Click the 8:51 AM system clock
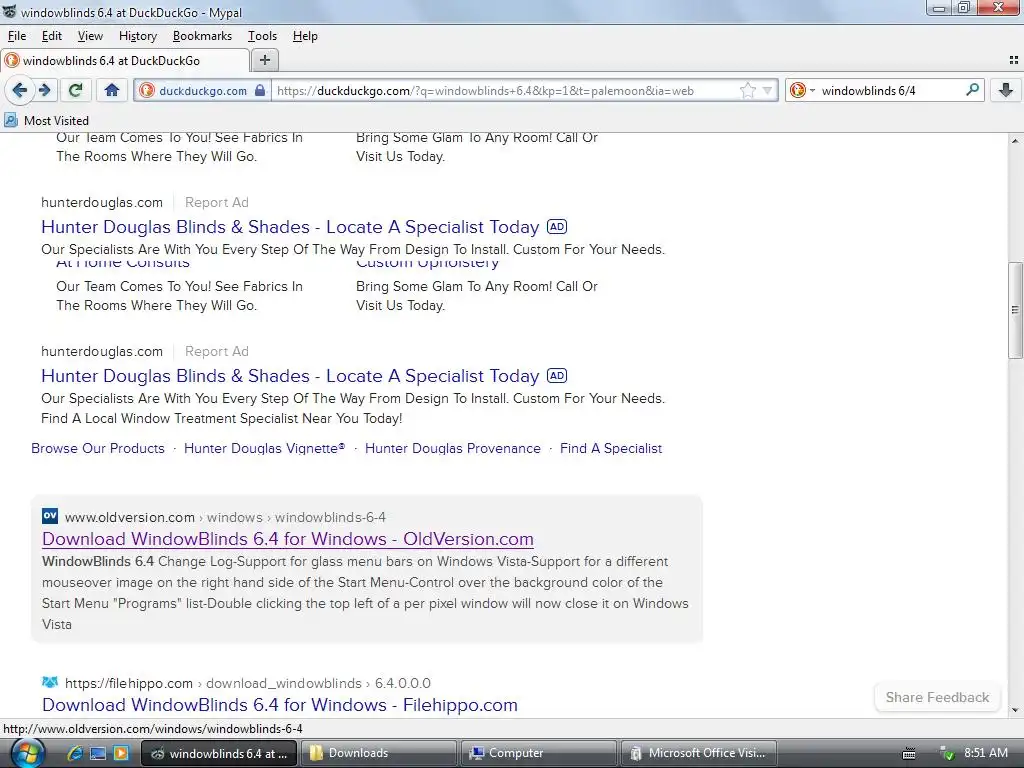 point(985,753)
